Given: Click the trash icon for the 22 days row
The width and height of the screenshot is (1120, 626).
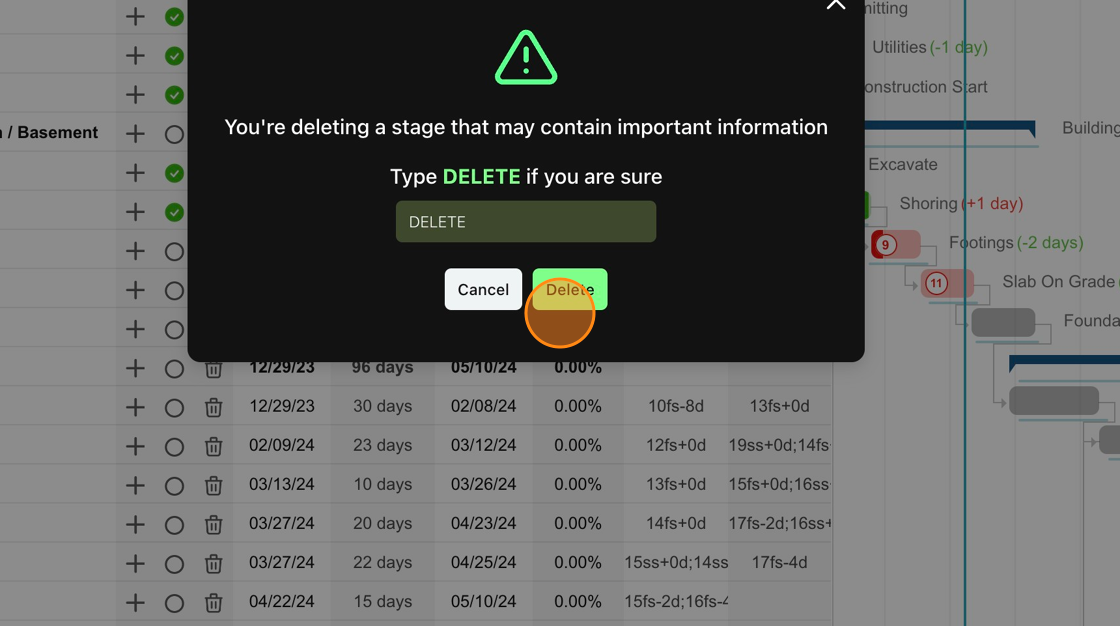Looking at the screenshot, I should [213, 564].
